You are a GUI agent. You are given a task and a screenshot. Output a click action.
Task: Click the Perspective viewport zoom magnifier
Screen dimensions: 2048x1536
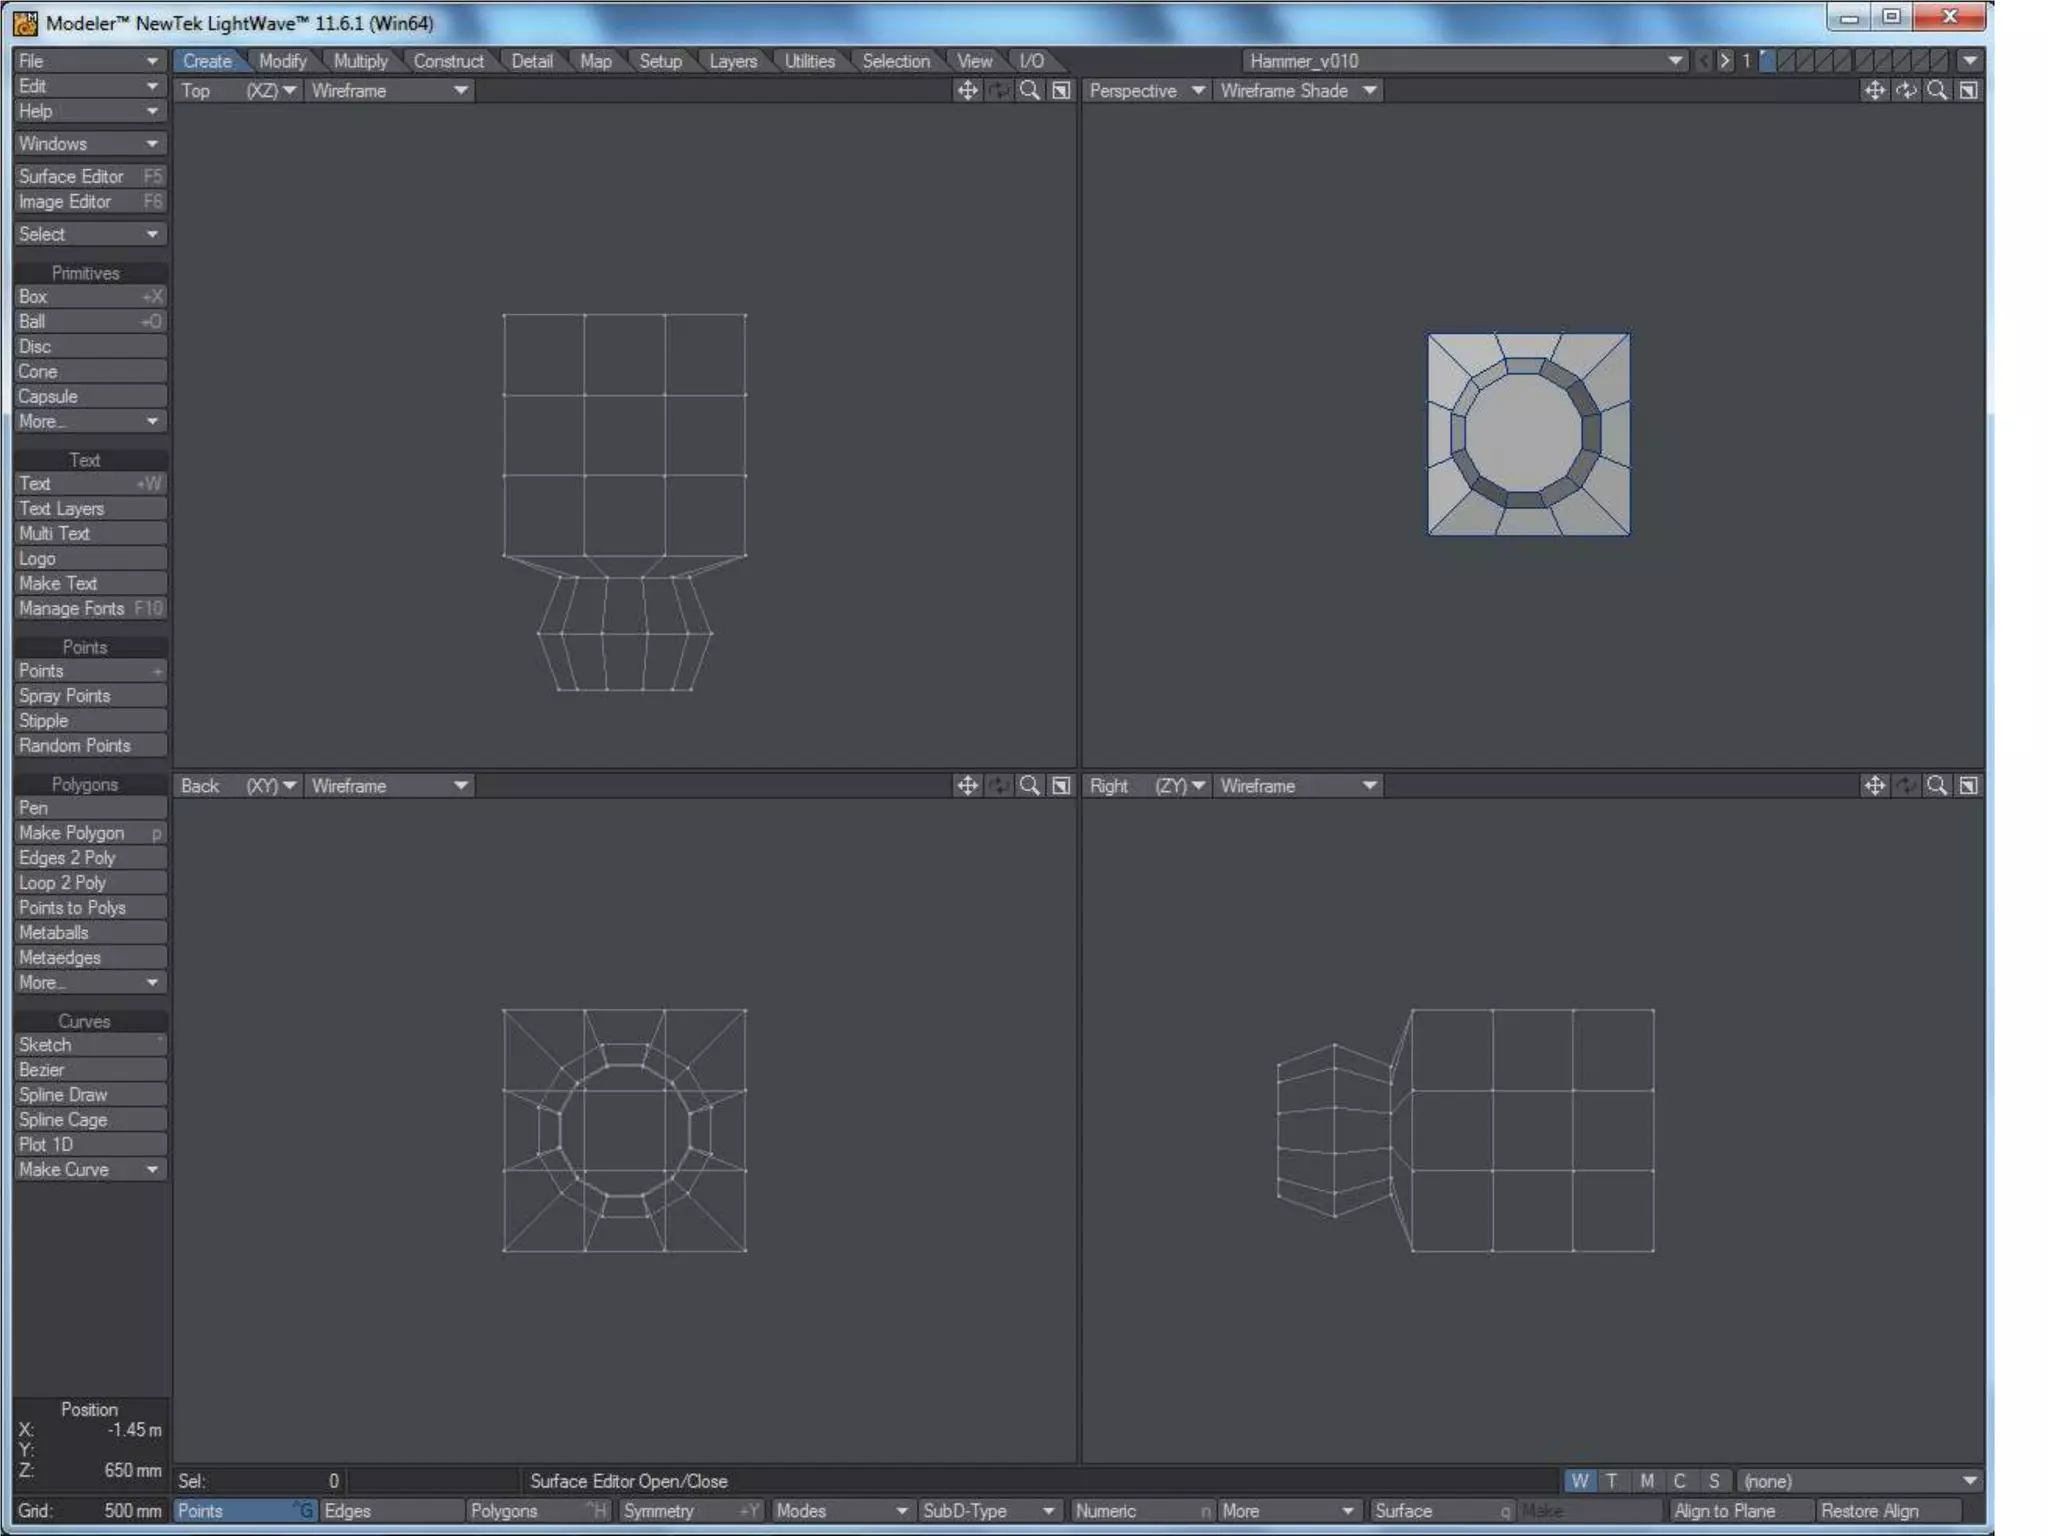(x=1937, y=91)
